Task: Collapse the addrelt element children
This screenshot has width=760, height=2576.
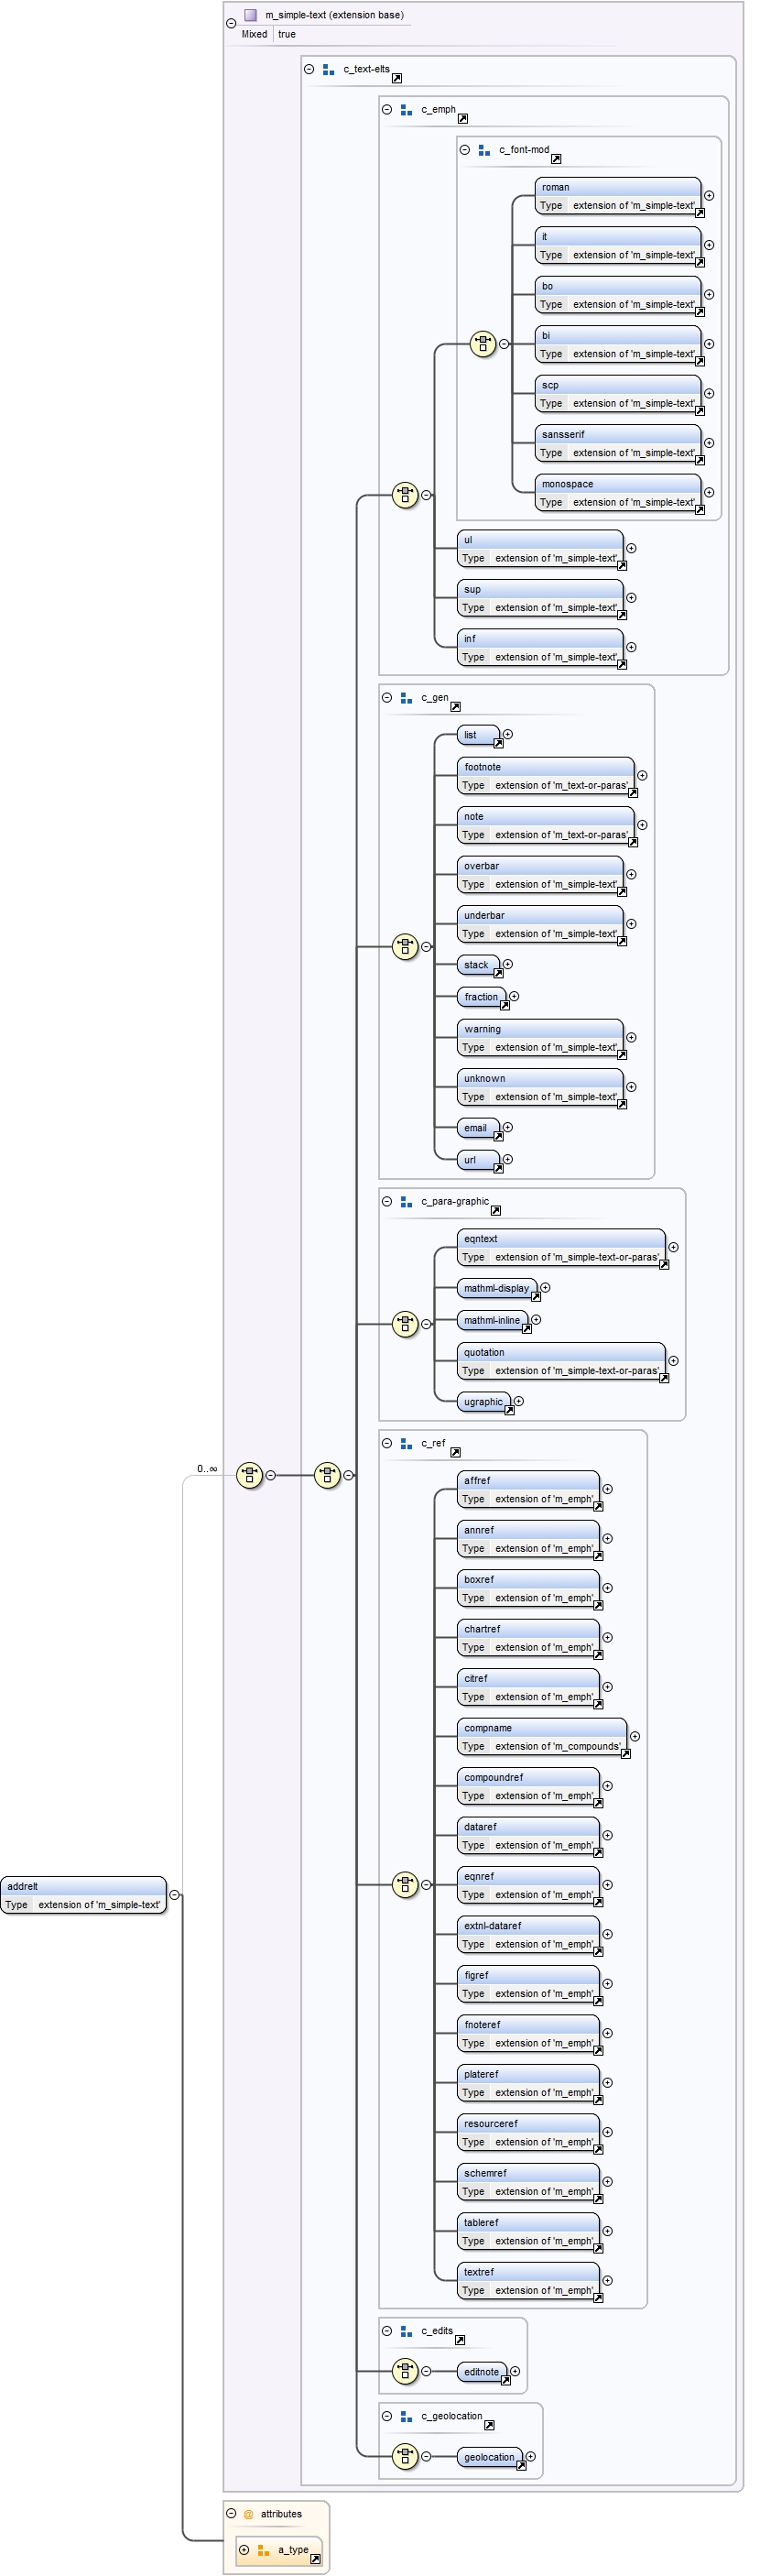Action: point(175,1895)
